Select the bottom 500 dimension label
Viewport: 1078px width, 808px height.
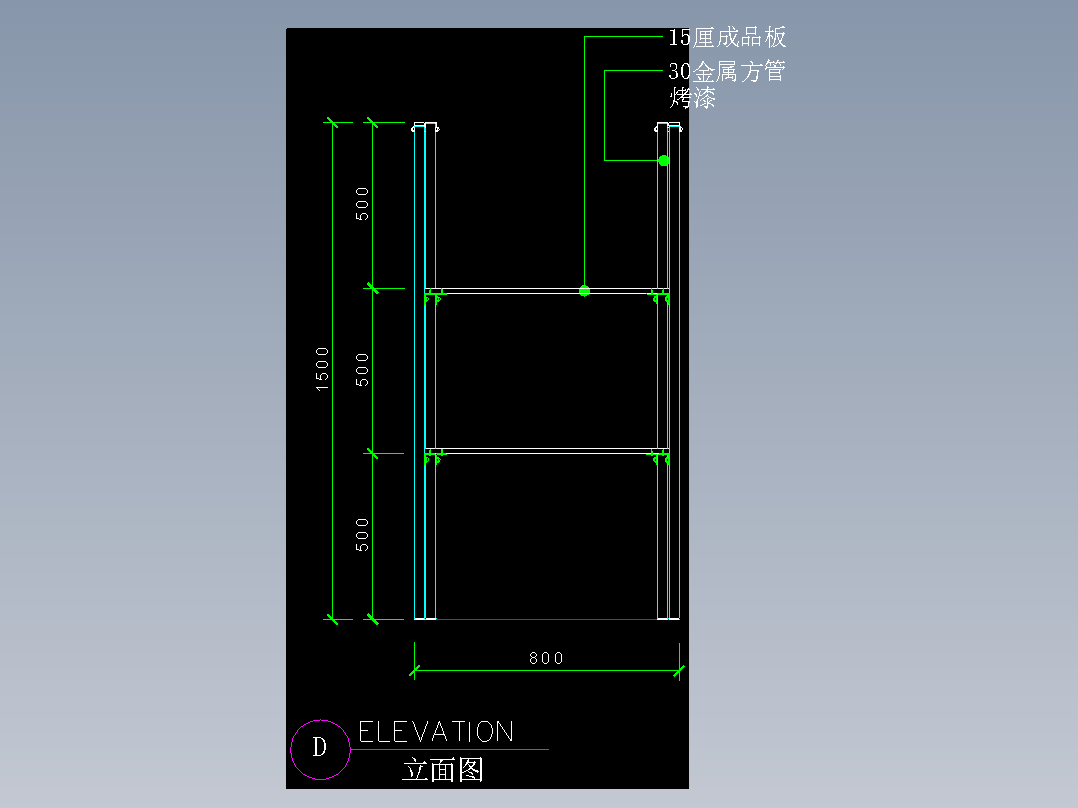[x=362, y=535]
